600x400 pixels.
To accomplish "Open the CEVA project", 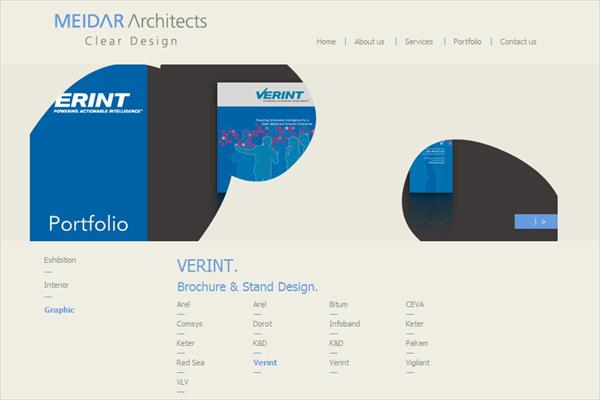I will [414, 304].
